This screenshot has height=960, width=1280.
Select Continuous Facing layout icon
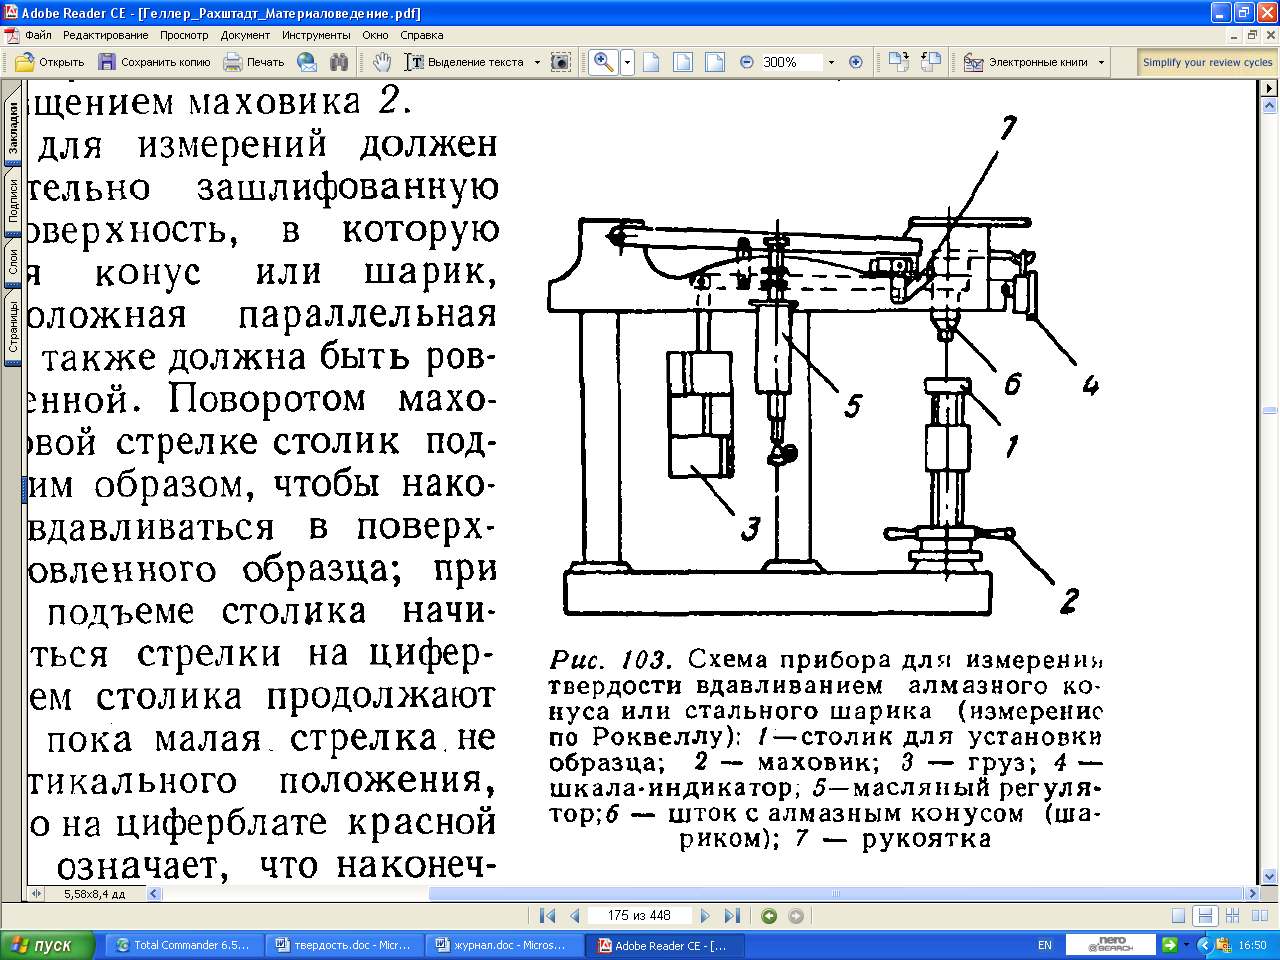(1232, 915)
